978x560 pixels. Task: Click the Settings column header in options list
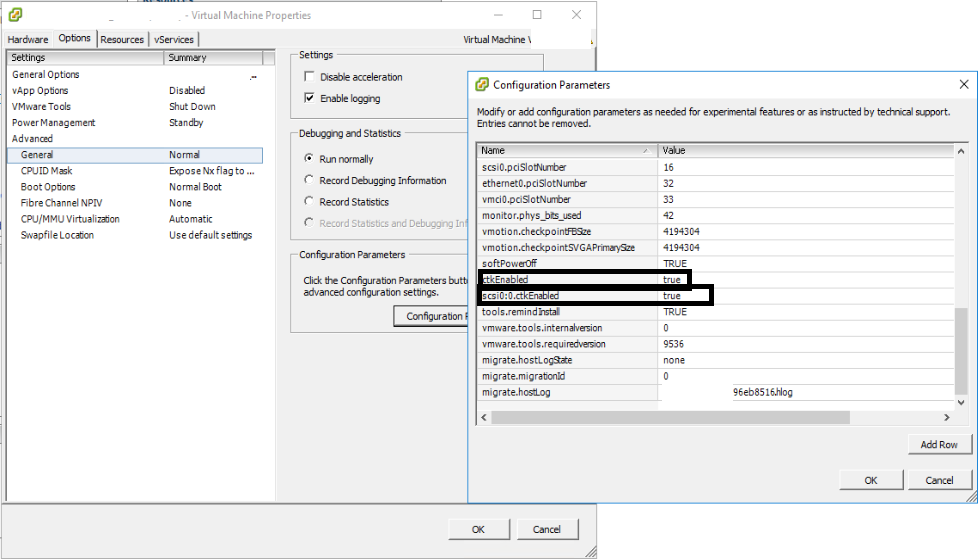click(x=85, y=57)
